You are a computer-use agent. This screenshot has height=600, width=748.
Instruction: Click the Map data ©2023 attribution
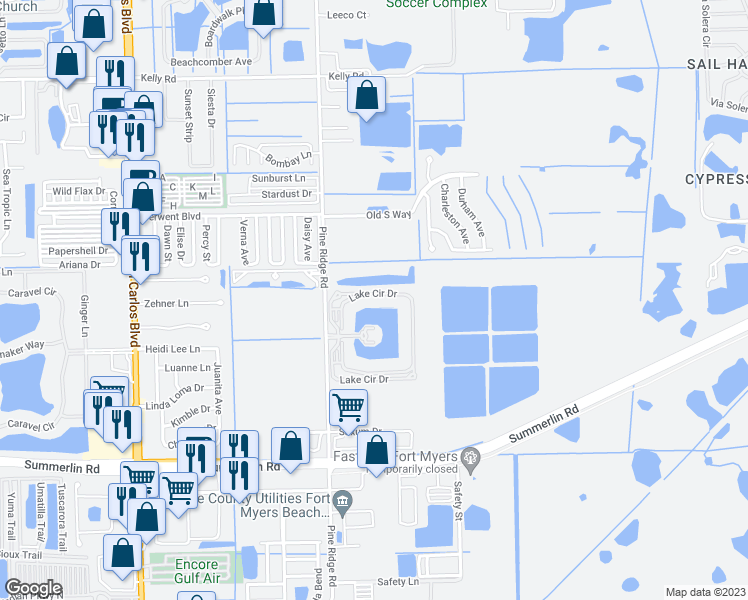coord(705,592)
